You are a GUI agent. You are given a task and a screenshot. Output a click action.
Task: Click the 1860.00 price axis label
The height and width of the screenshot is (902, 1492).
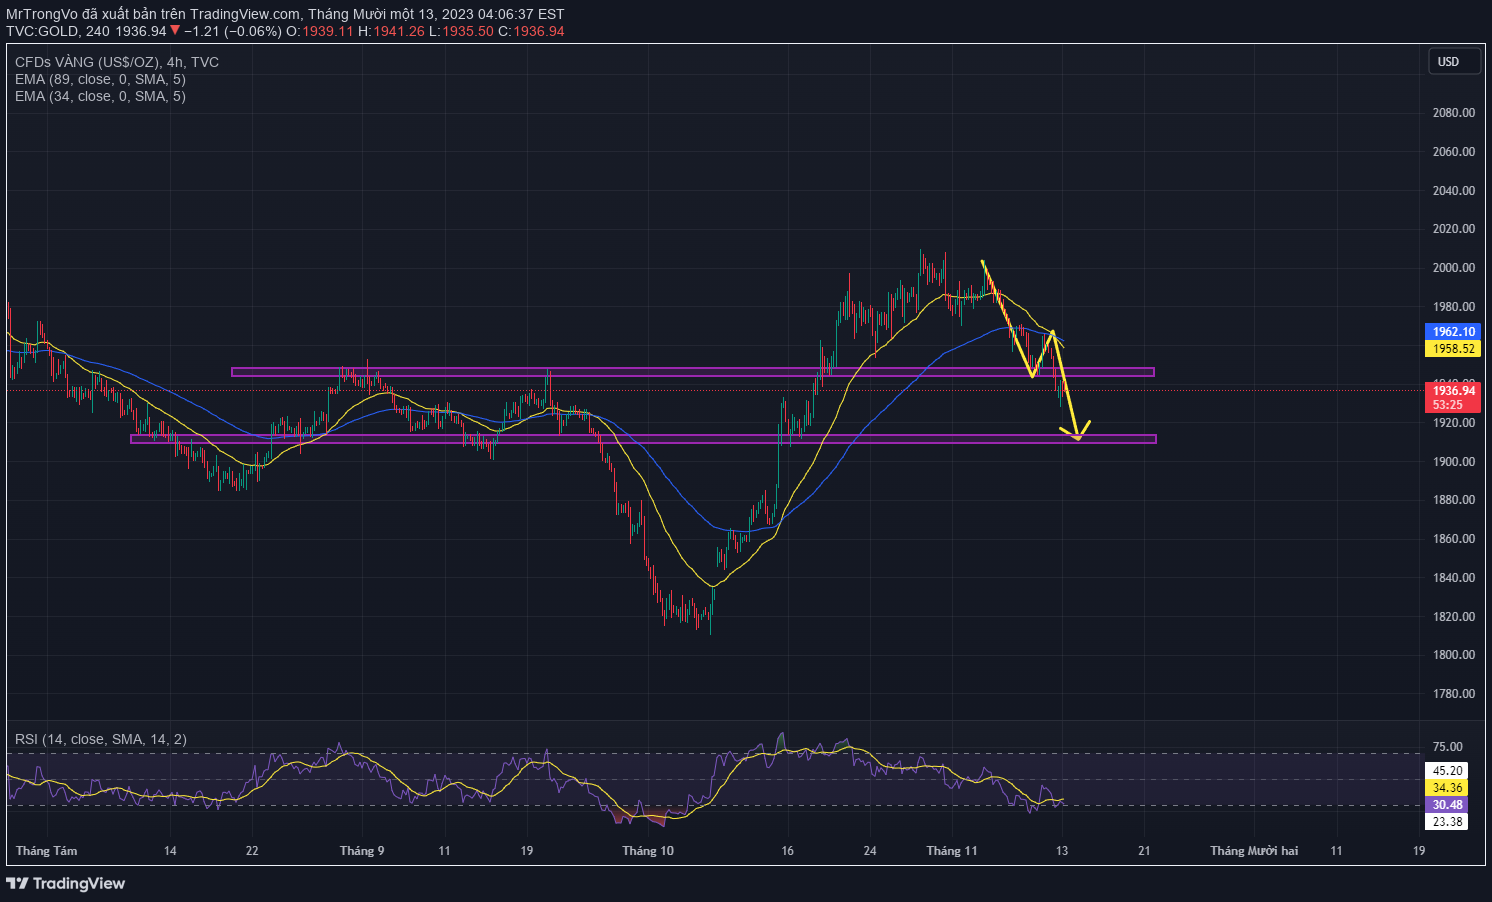1454,539
